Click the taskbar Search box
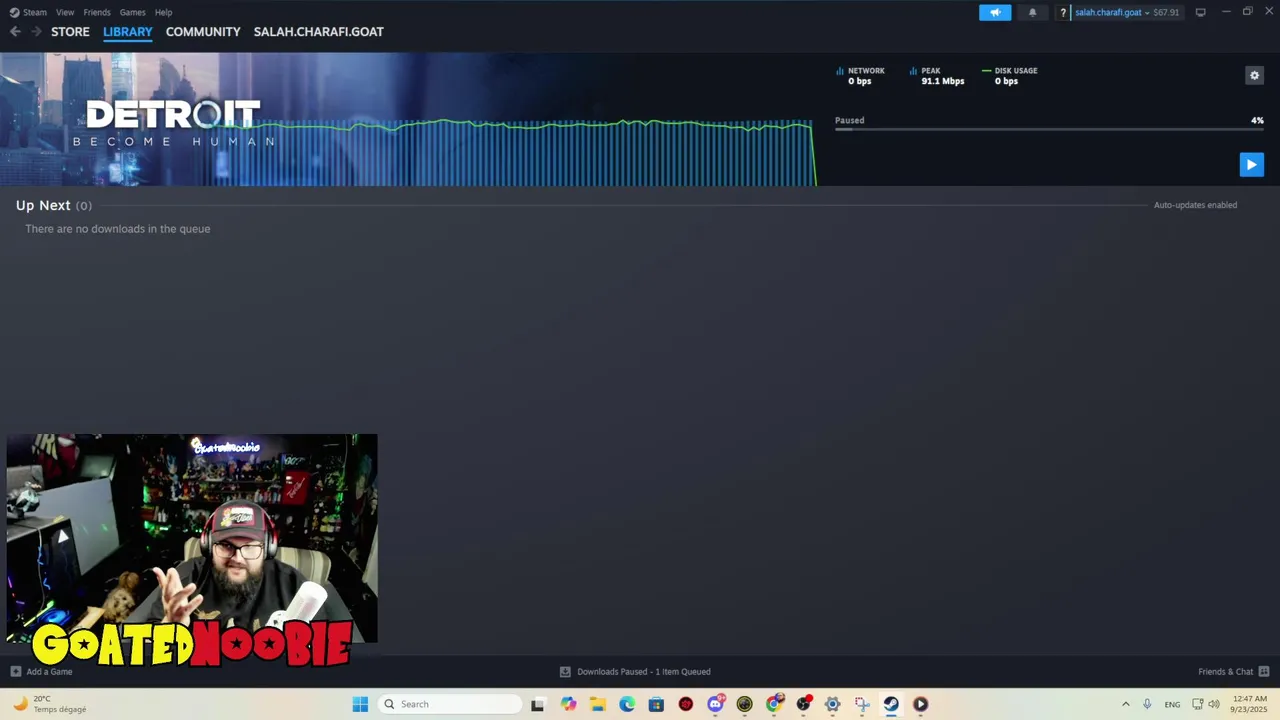1280x720 pixels. pyautogui.click(x=450, y=704)
